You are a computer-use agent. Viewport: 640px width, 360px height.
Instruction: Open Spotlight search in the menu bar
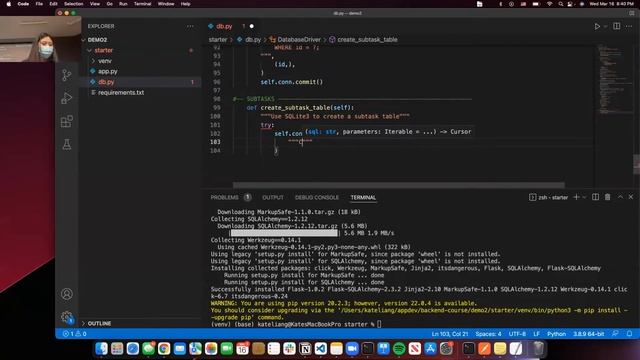561,4
